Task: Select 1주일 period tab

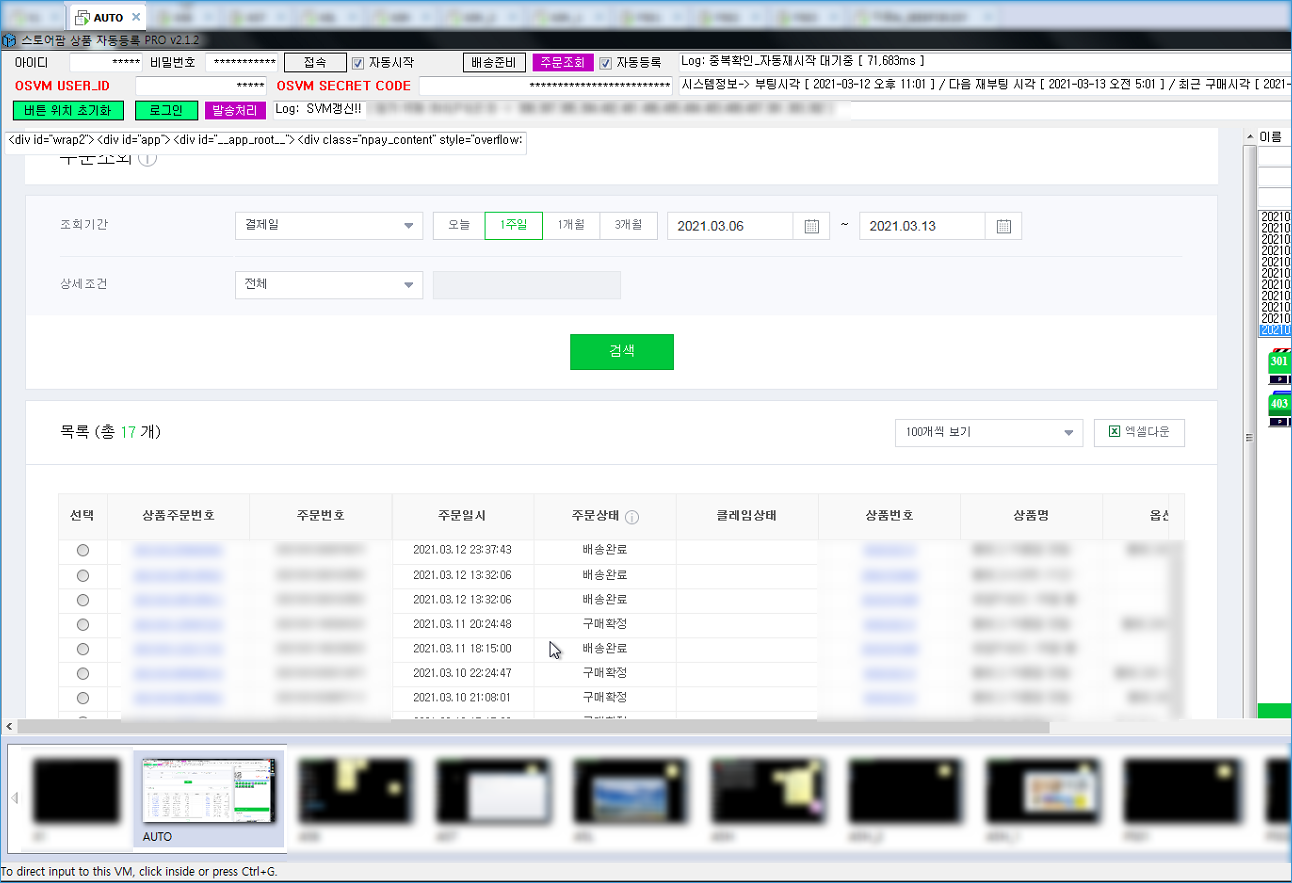Action: point(513,226)
